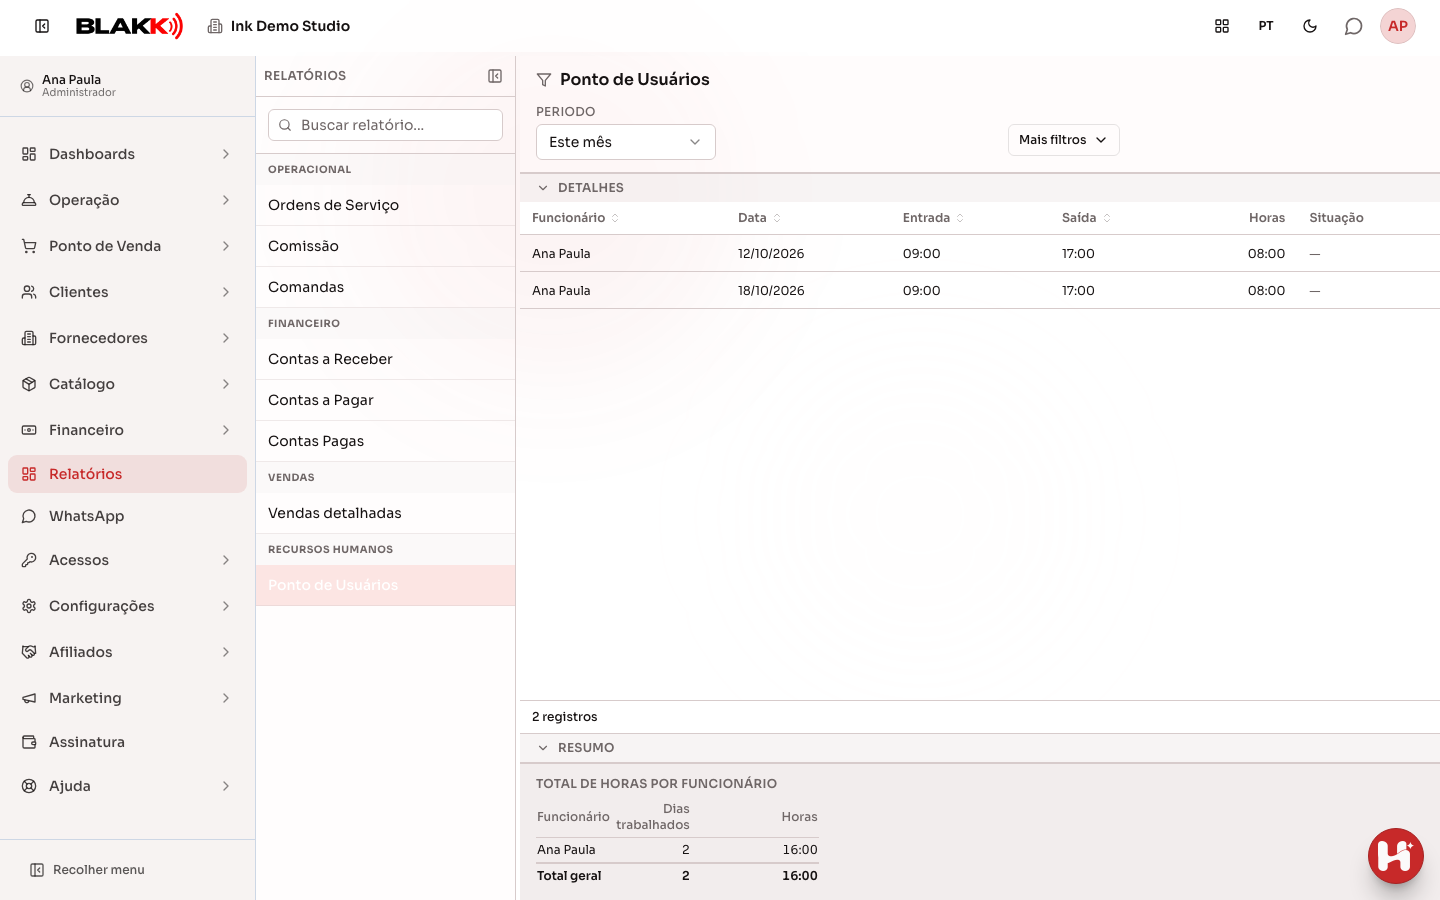Image resolution: width=1440 pixels, height=900 pixels.
Task: Expand the Financeiro sidebar menu
Action: (x=127, y=430)
